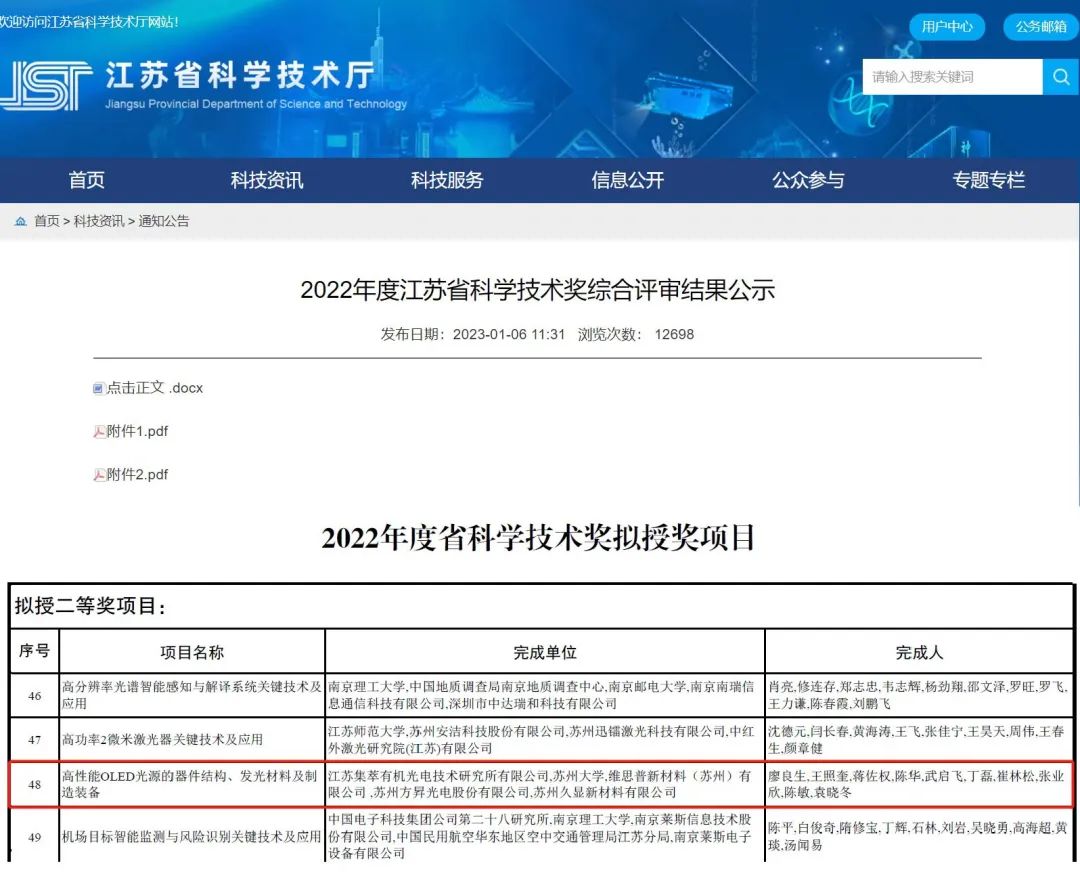Viewport: 1080px width, 872px height.
Task: Focus the 请输入搜索关键词 search field
Action: coord(953,76)
